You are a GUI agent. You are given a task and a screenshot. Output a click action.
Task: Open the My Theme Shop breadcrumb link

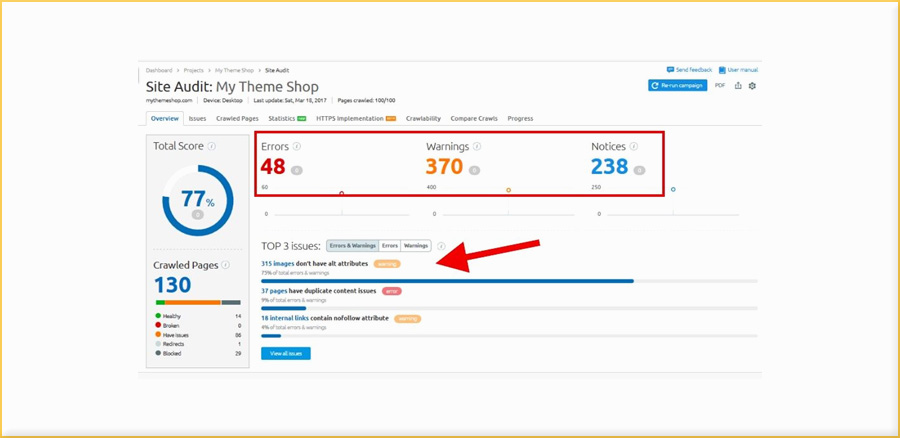click(x=234, y=70)
